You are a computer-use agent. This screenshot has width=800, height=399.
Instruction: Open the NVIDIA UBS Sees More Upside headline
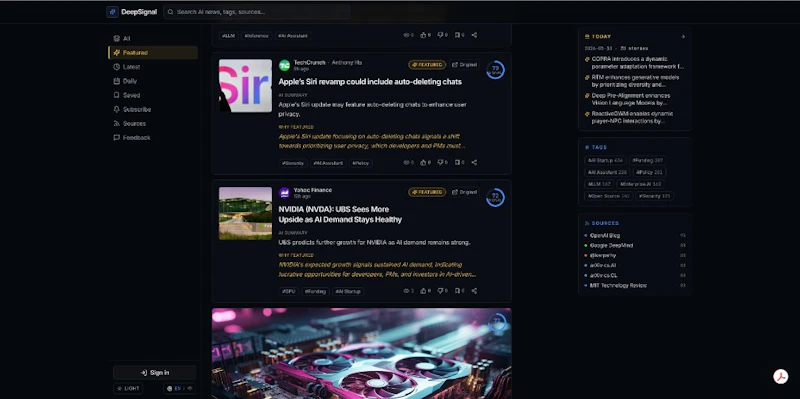(x=340, y=214)
